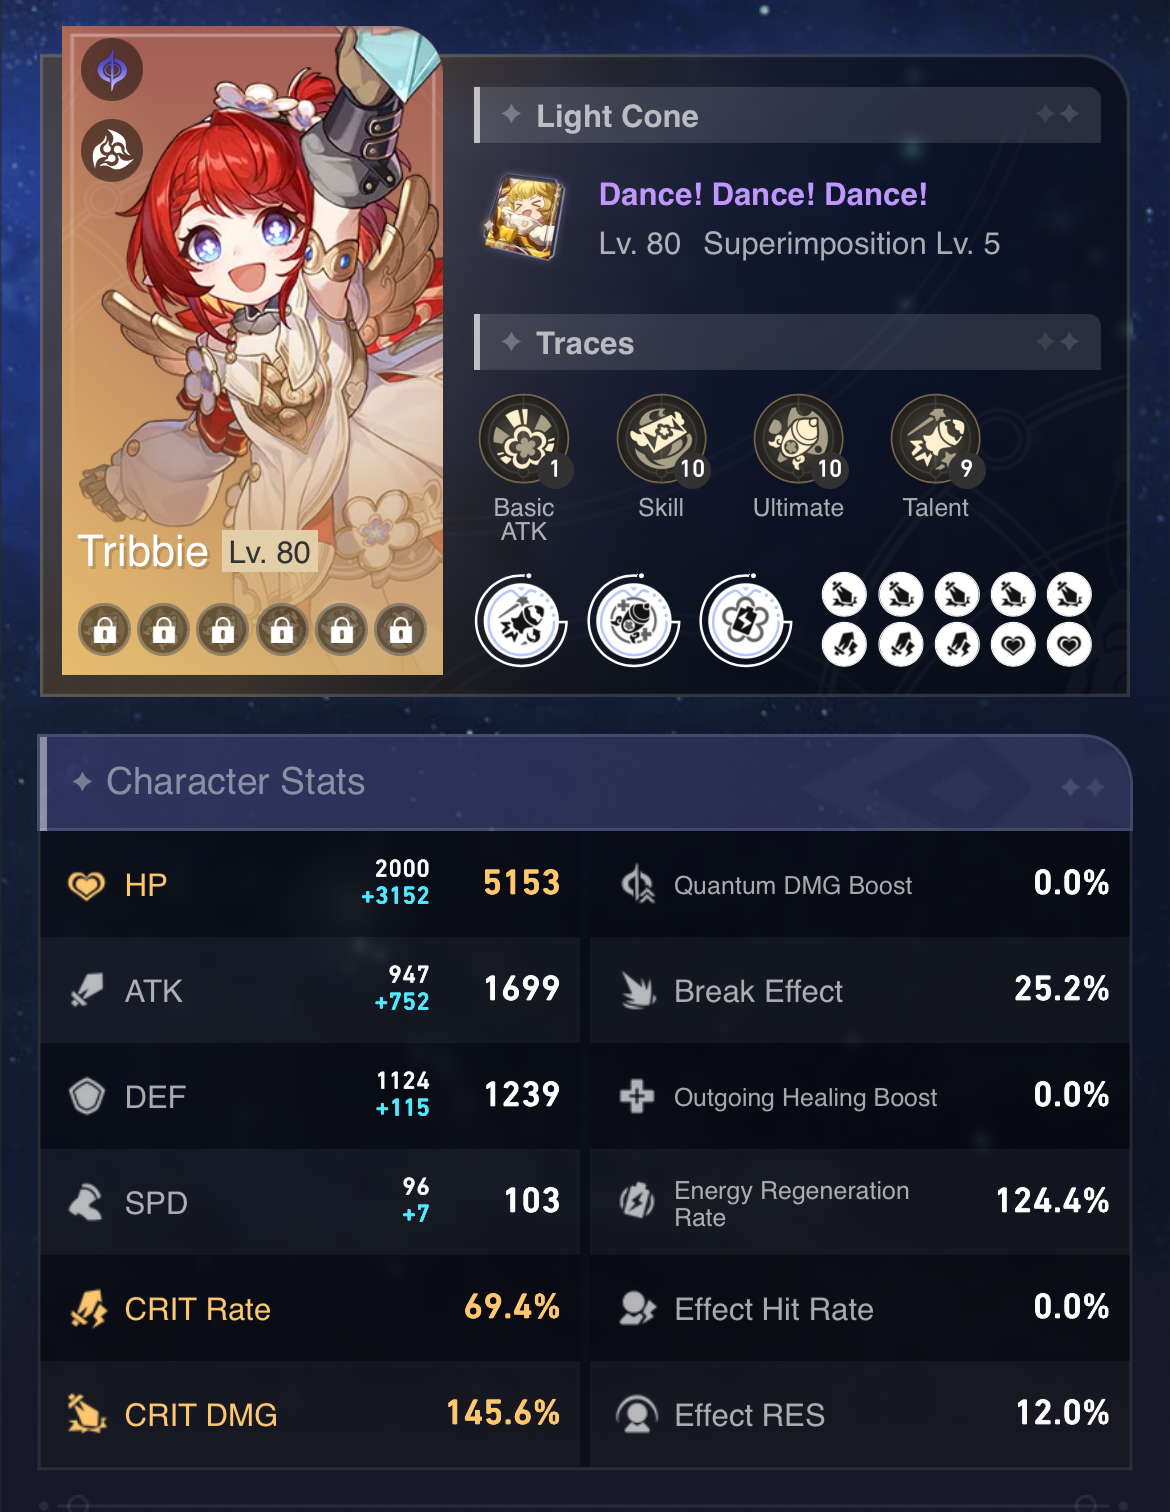Click the Light Cone section header
Screen dimensions: 1170x1512
[787, 115]
